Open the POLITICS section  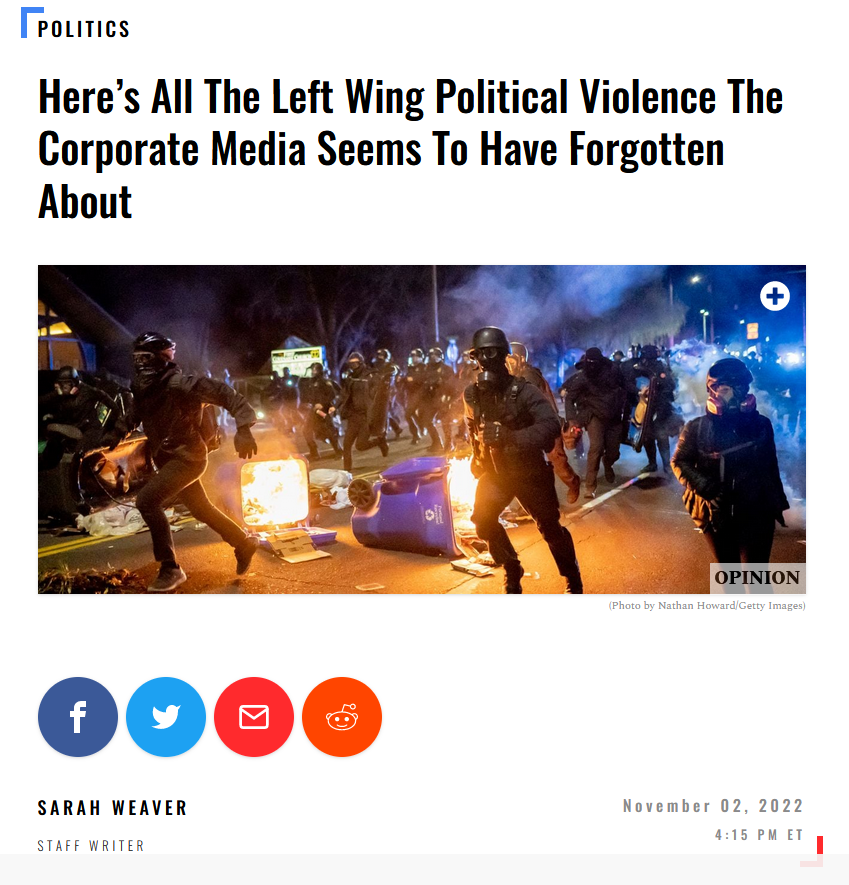coord(84,29)
